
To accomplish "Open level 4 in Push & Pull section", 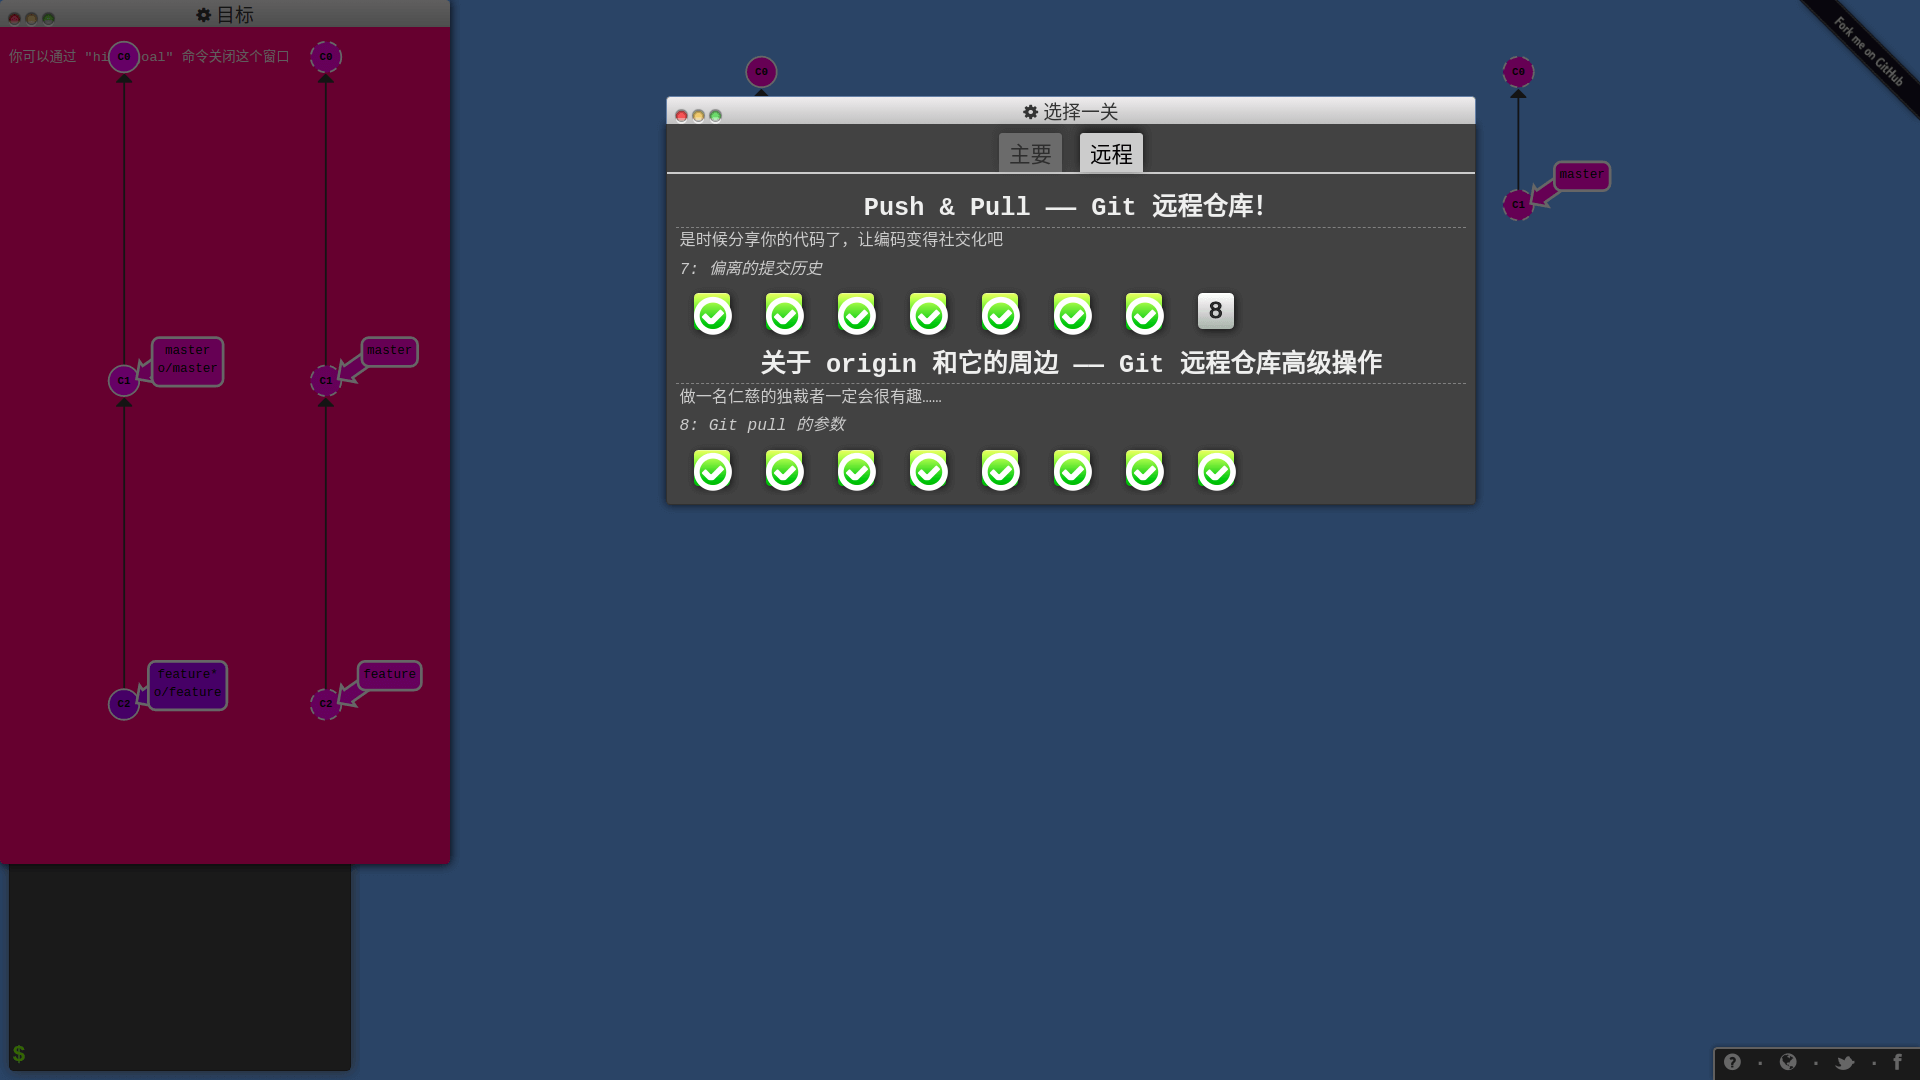I will click(x=928, y=312).
